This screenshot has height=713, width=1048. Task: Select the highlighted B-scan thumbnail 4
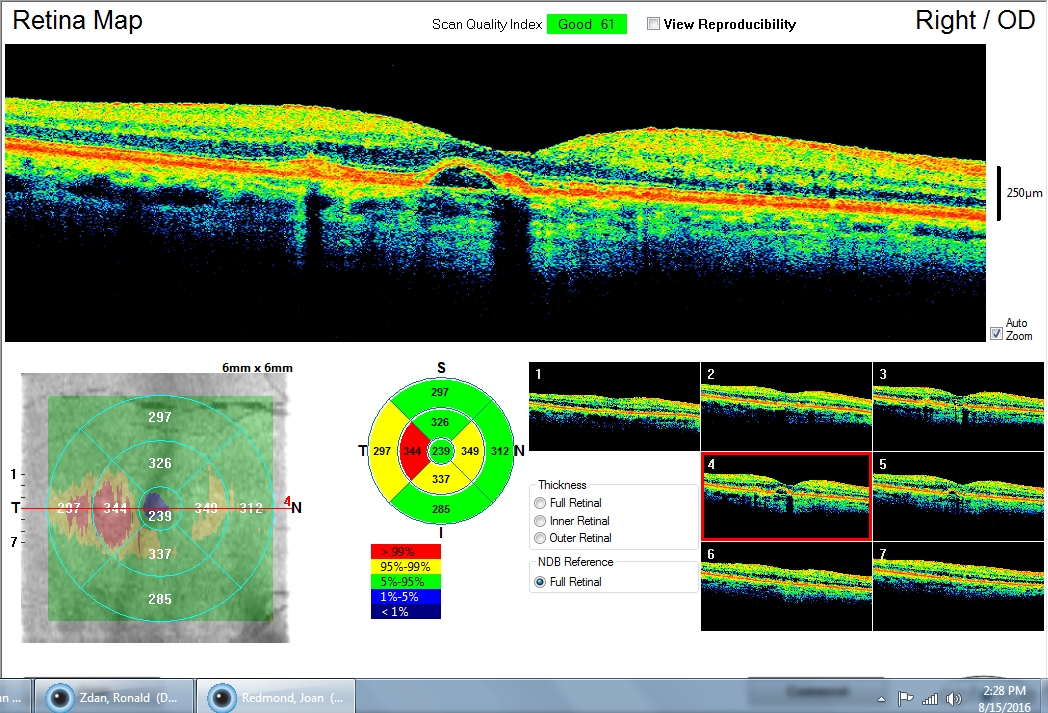786,496
